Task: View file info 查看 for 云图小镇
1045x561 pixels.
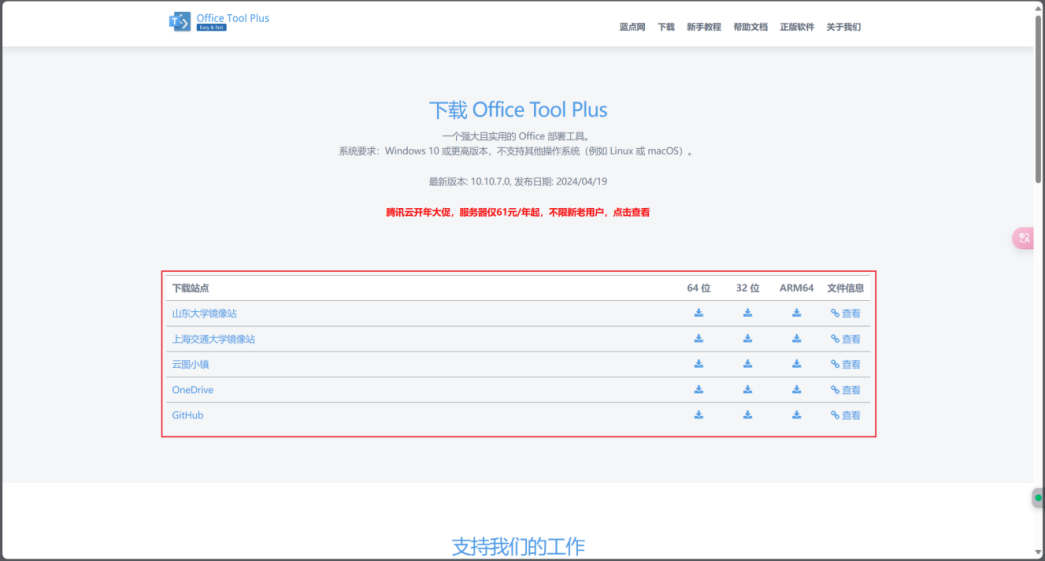Action: click(846, 364)
